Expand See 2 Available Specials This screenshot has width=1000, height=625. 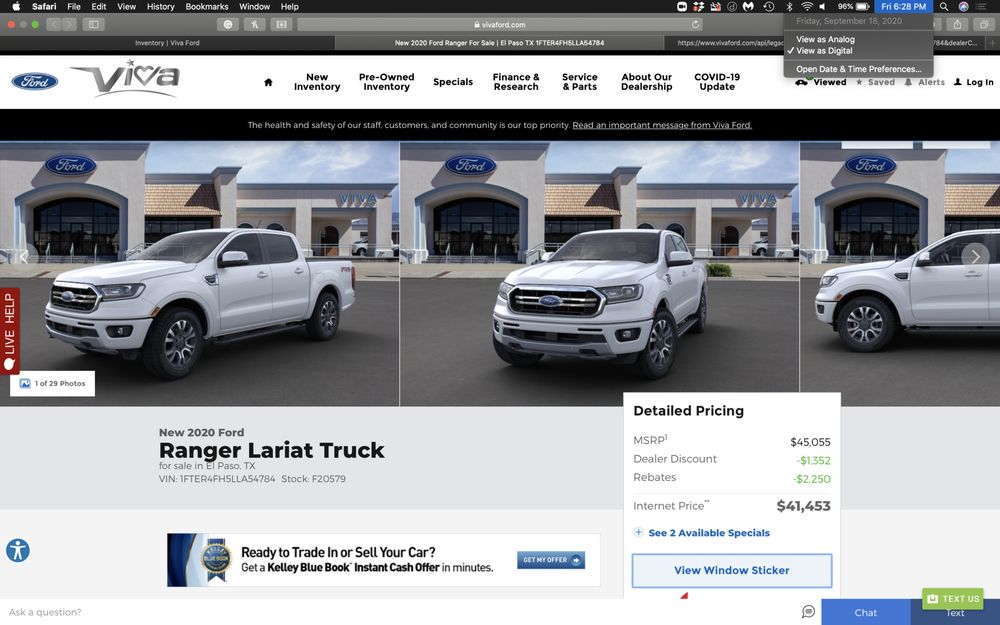[x=702, y=533]
